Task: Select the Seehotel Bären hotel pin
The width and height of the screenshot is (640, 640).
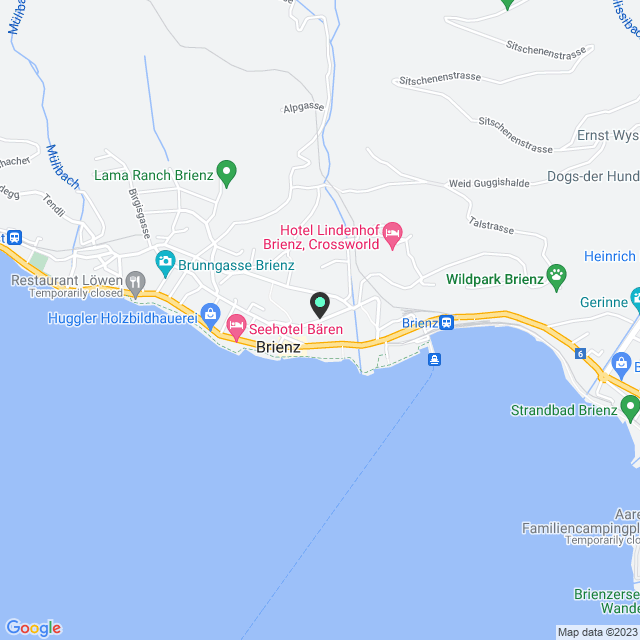Action: tap(236, 327)
